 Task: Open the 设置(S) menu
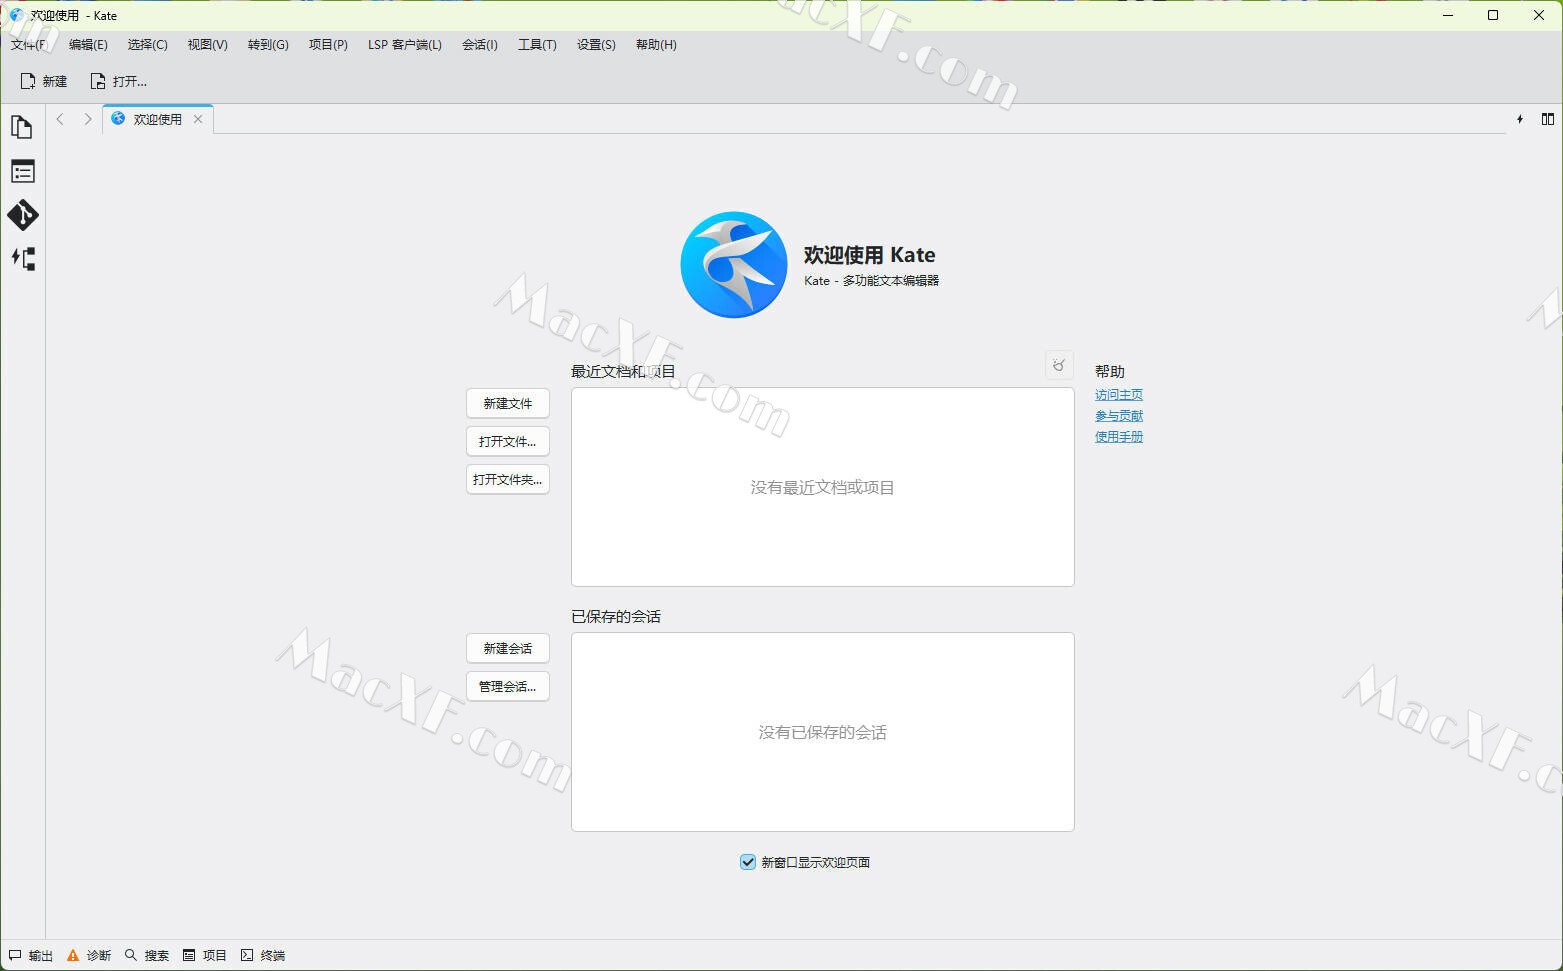(596, 45)
